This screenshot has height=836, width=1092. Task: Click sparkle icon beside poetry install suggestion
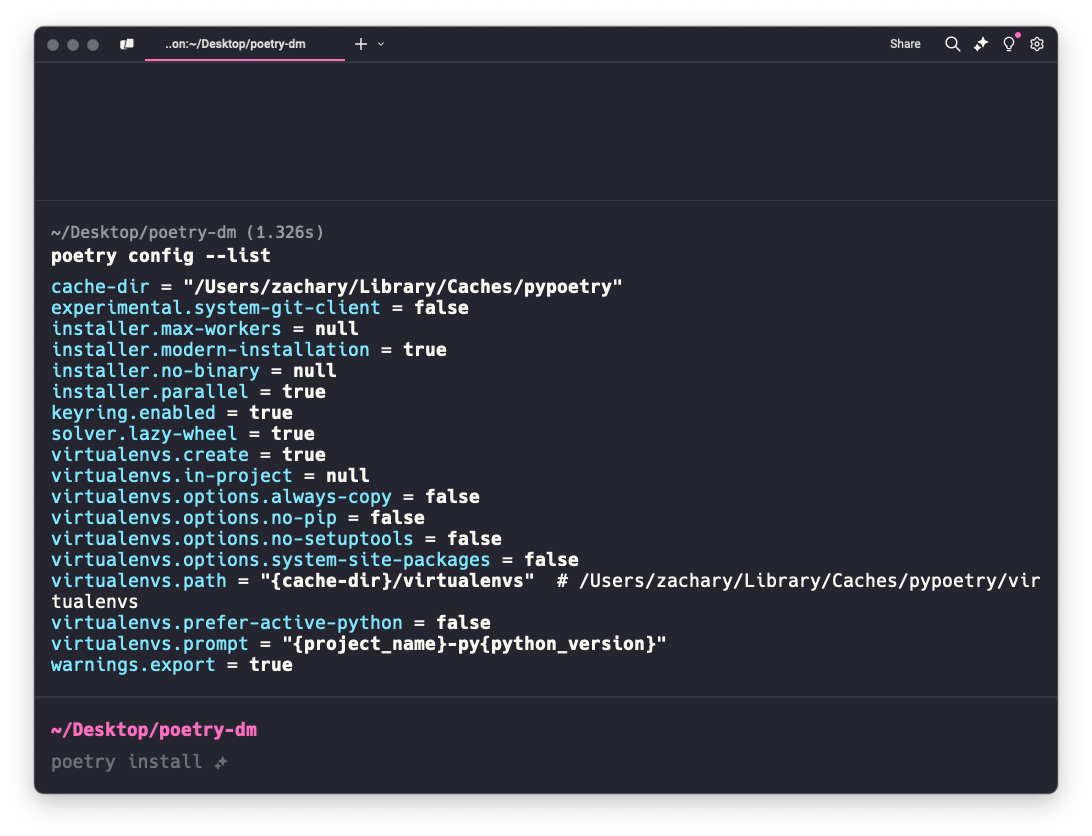coord(221,762)
